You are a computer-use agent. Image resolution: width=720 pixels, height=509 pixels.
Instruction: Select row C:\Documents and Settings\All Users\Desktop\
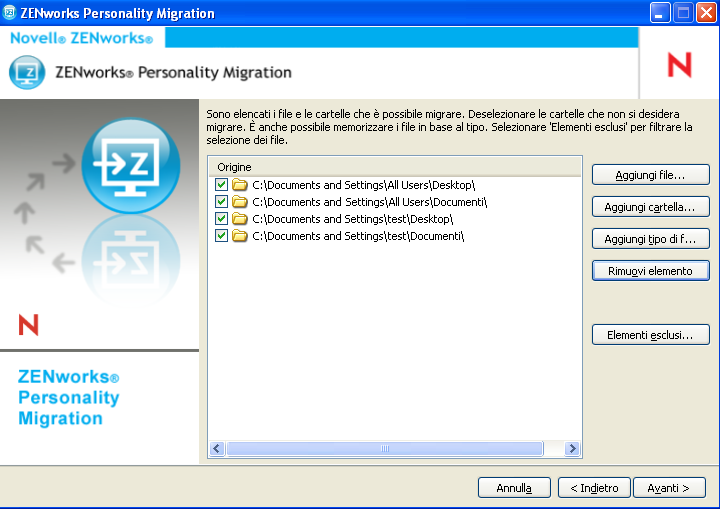click(x=363, y=185)
